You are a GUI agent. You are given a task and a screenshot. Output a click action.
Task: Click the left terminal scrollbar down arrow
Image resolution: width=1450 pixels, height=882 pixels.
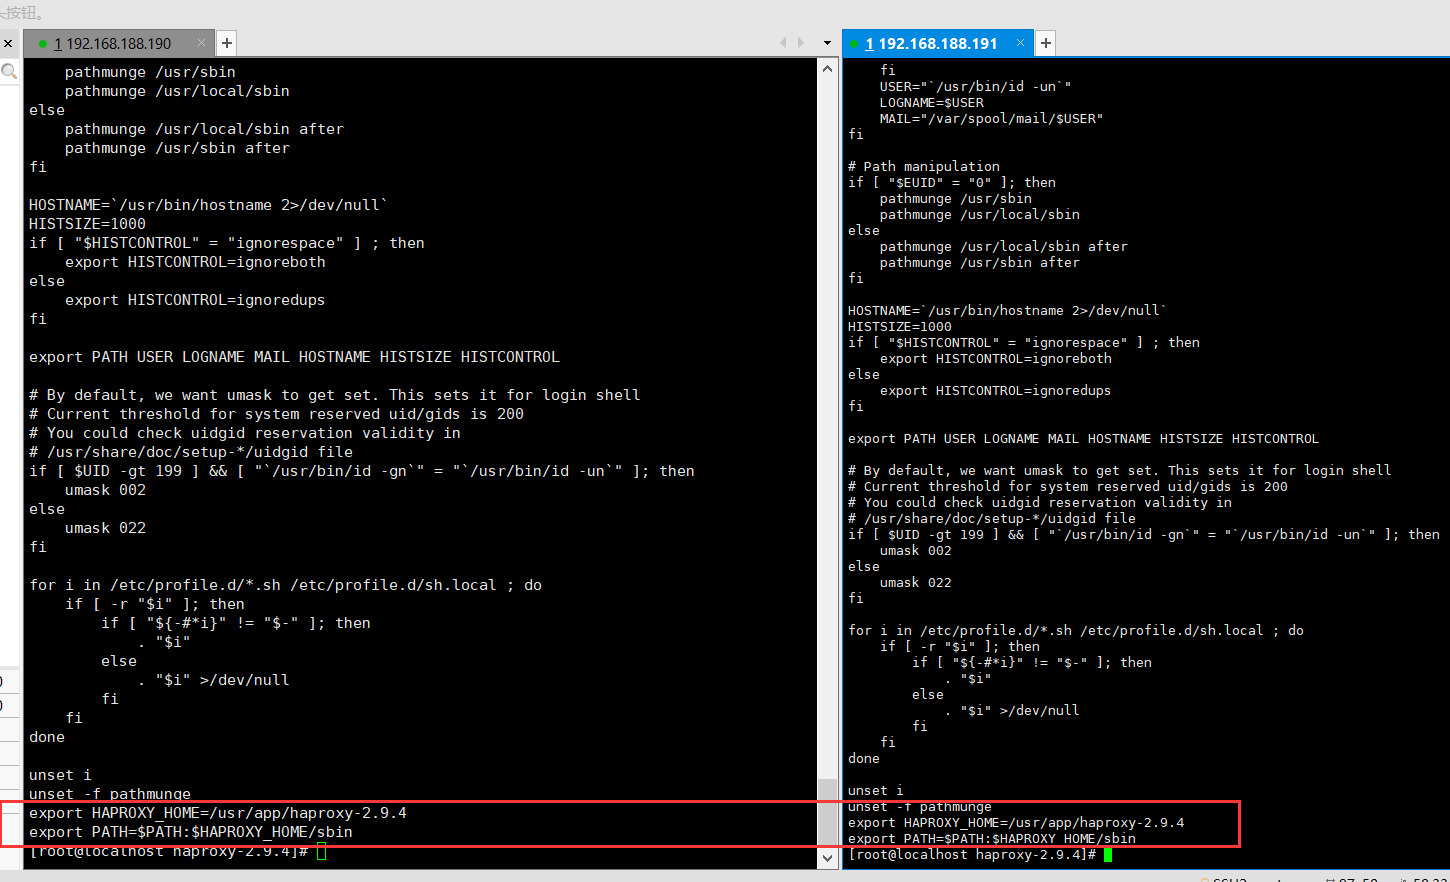pyautogui.click(x=827, y=858)
